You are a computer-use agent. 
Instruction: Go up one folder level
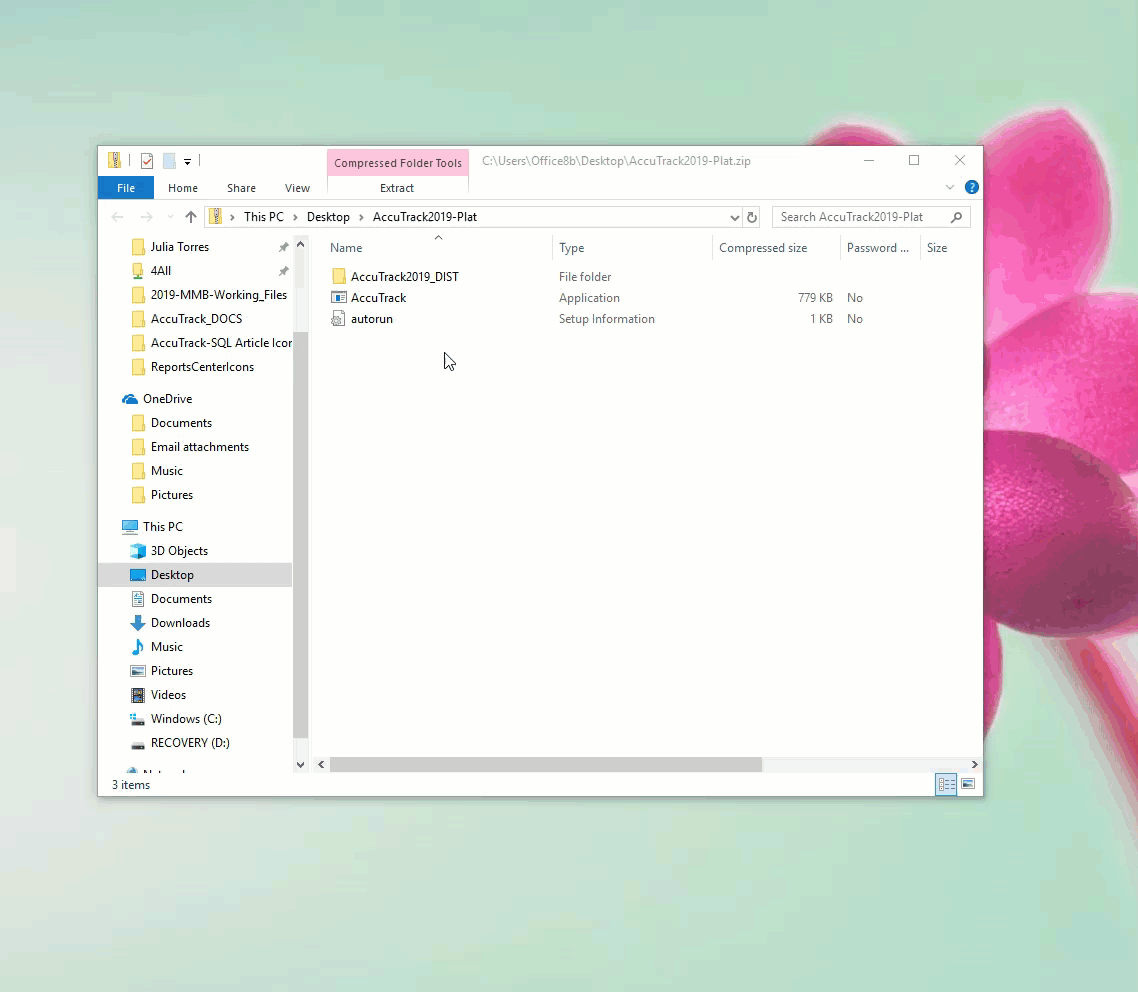(191, 217)
